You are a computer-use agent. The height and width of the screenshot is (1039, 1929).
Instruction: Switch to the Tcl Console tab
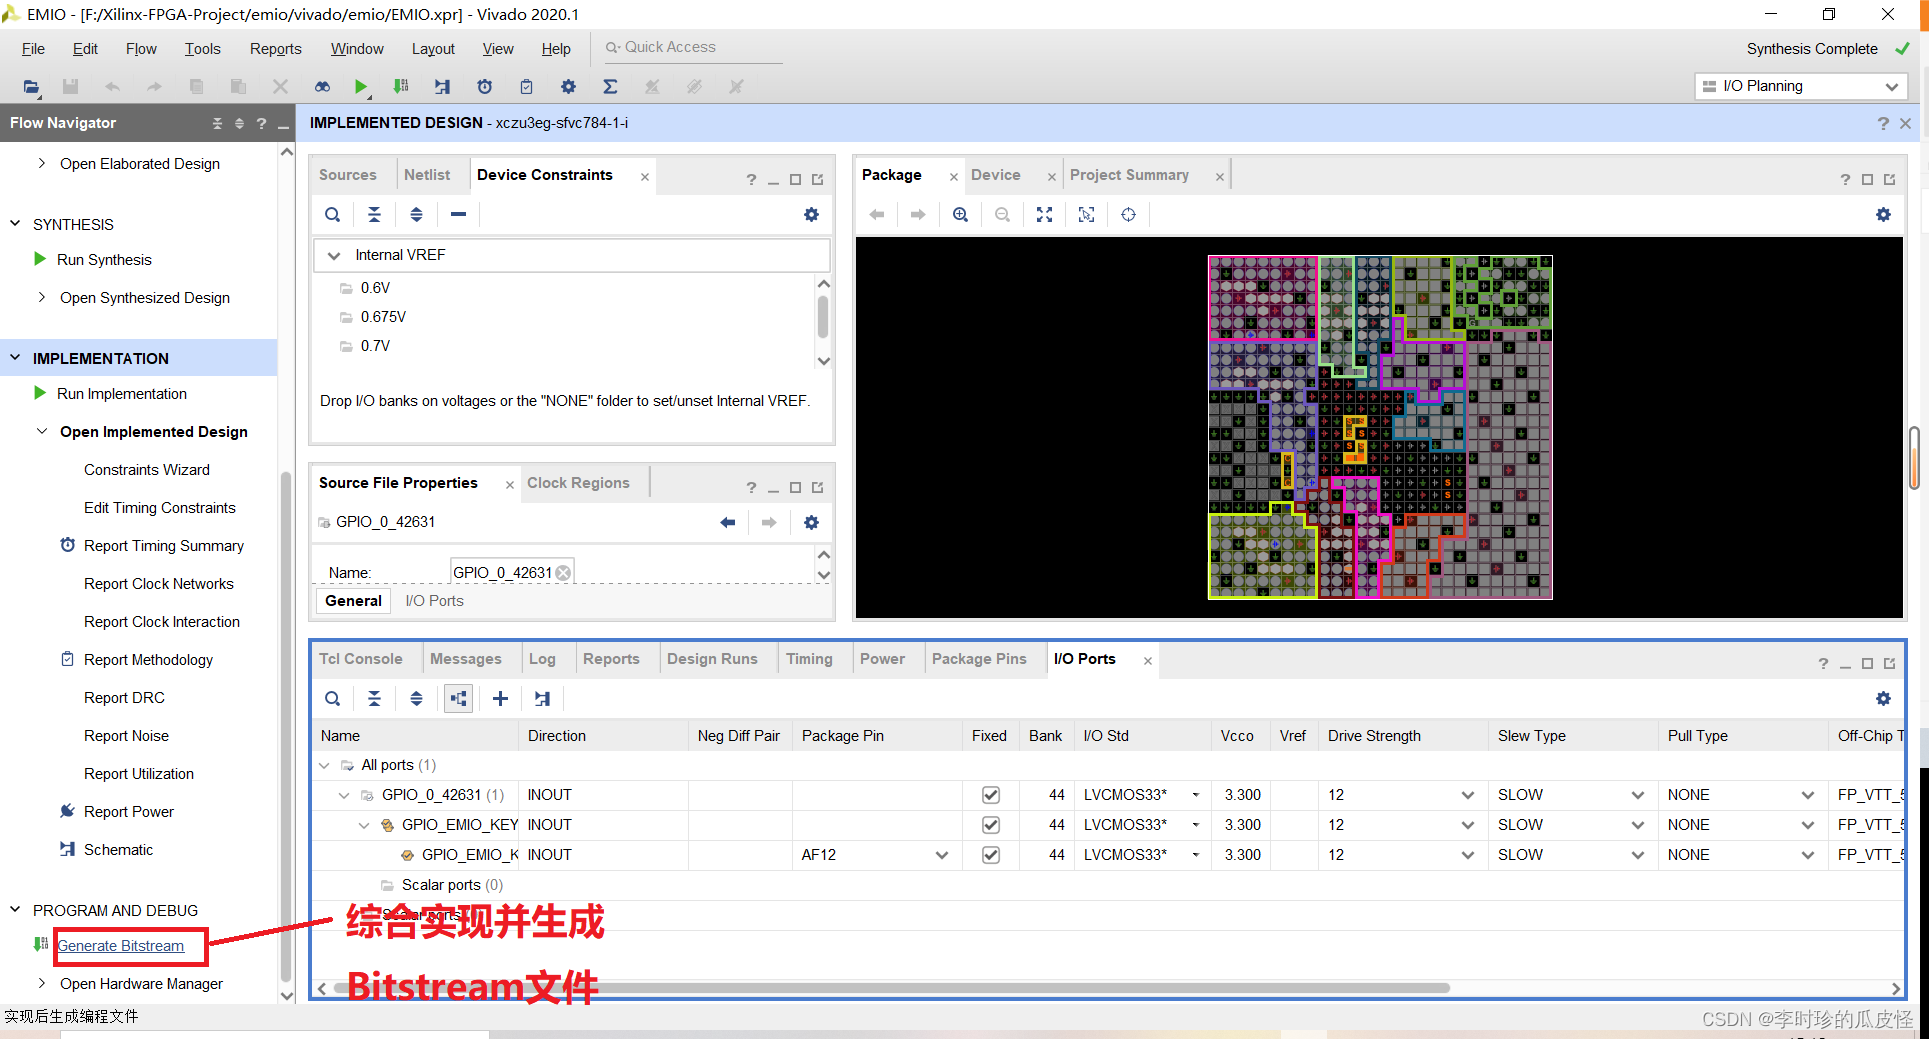[x=361, y=658]
